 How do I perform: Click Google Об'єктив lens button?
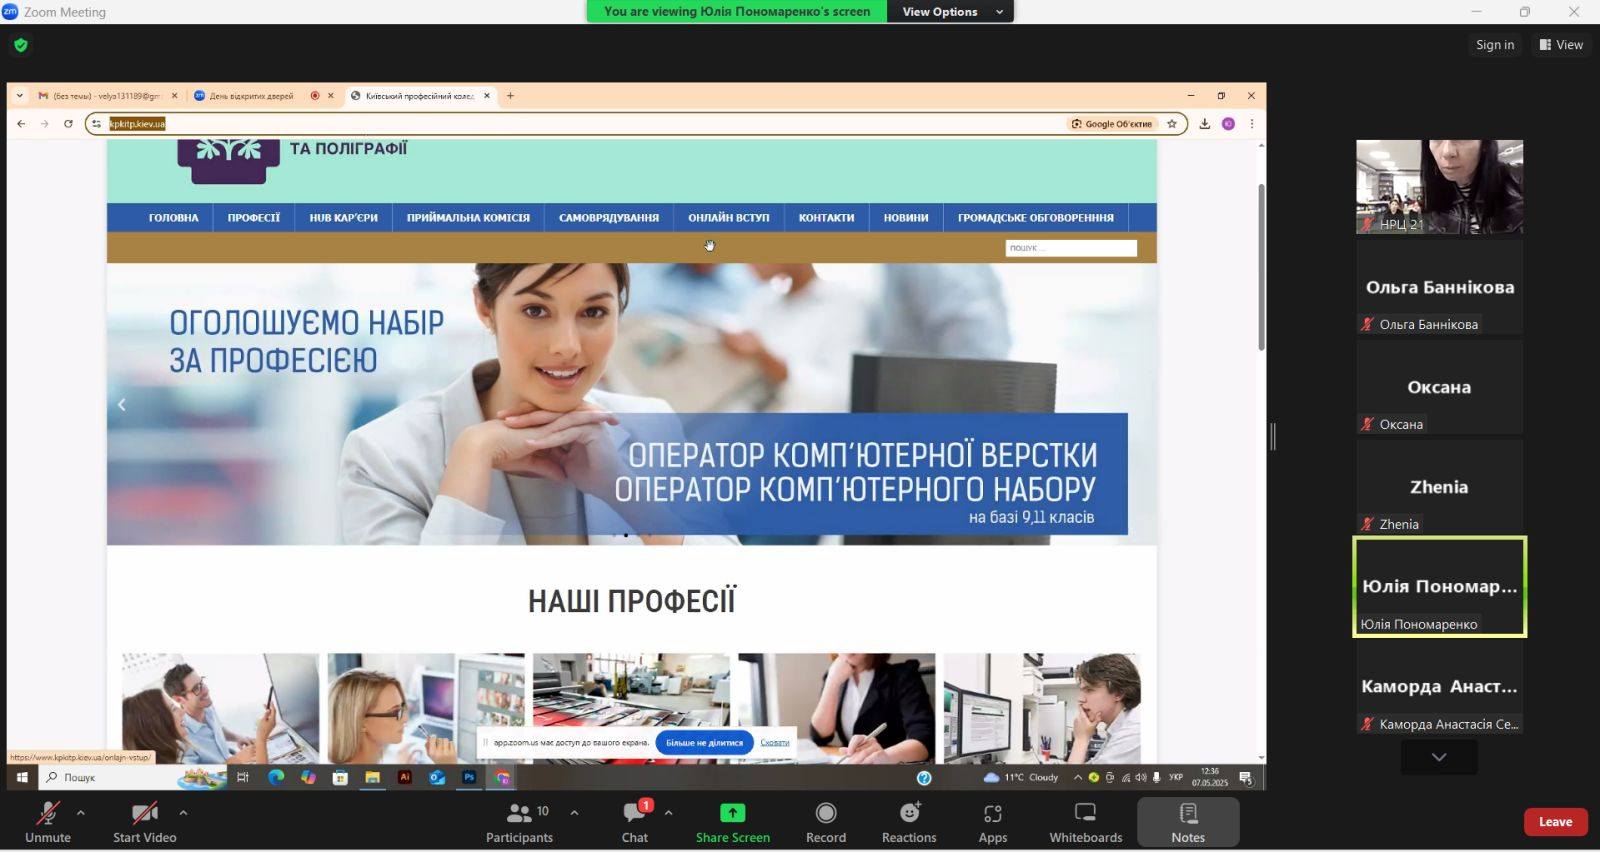pyautogui.click(x=1112, y=124)
